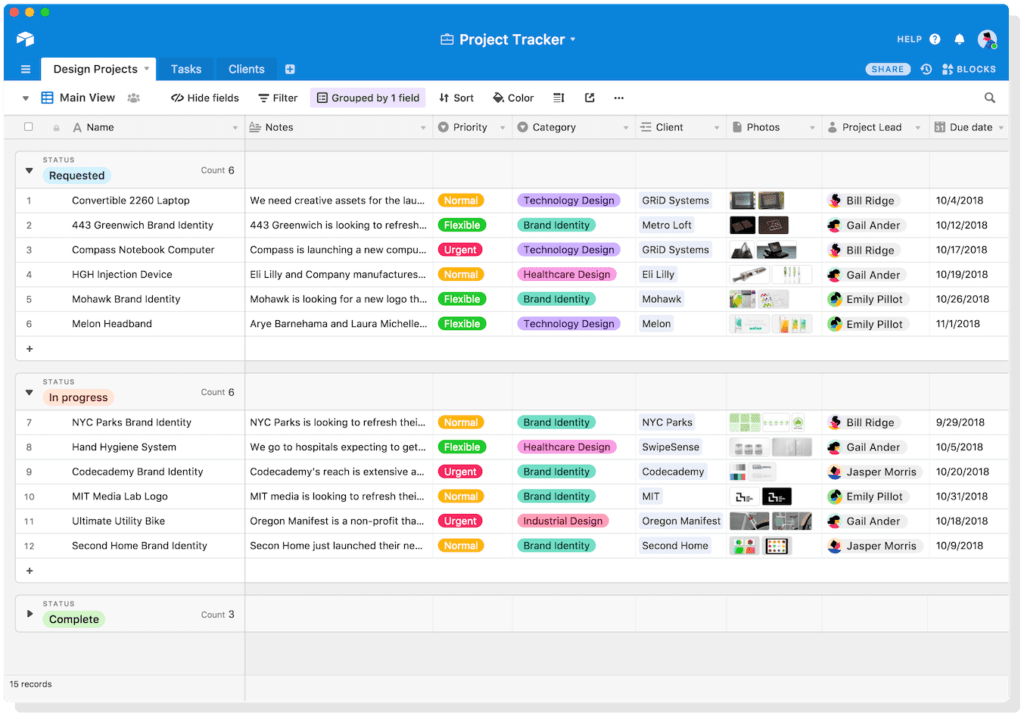1024x716 pixels.
Task: Switch to the Tasks tab
Action: point(186,69)
